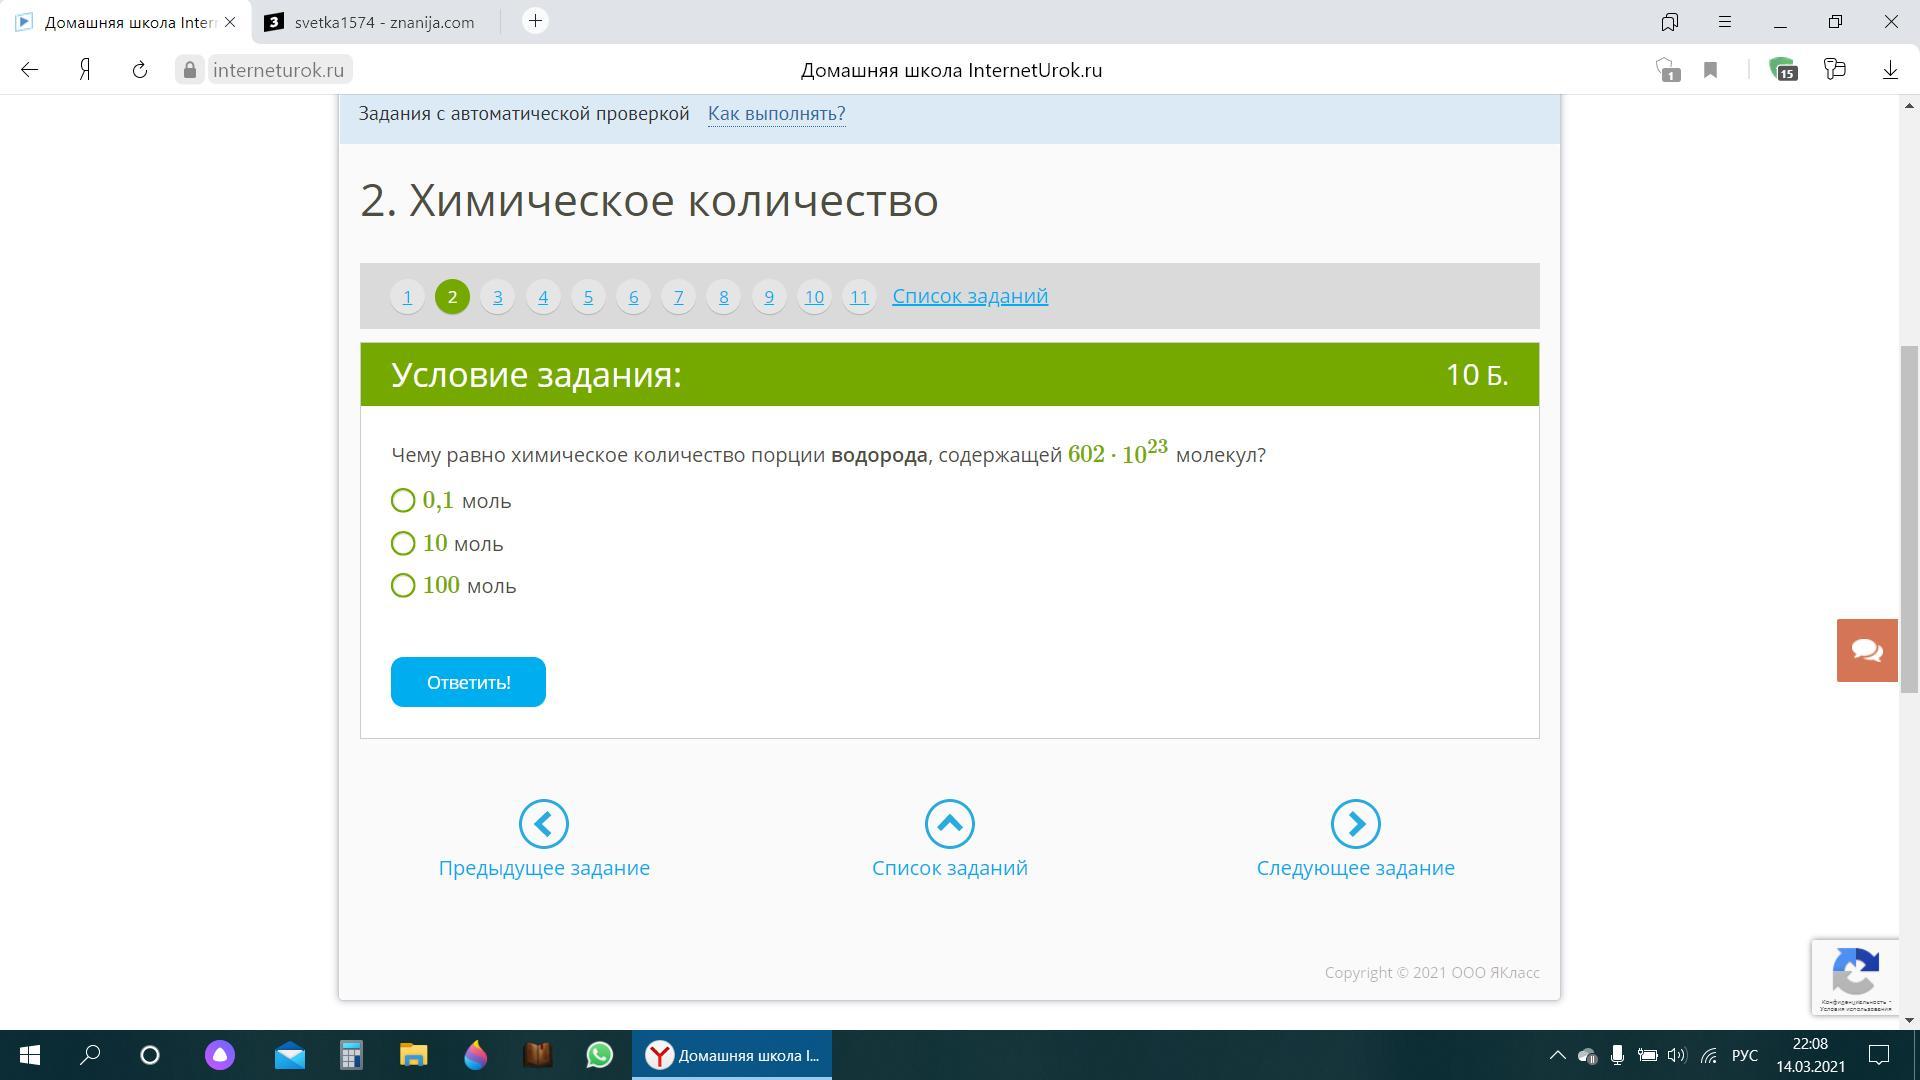Select the 10 моль answer option
1920x1080 pixels.
click(x=403, y=543)
